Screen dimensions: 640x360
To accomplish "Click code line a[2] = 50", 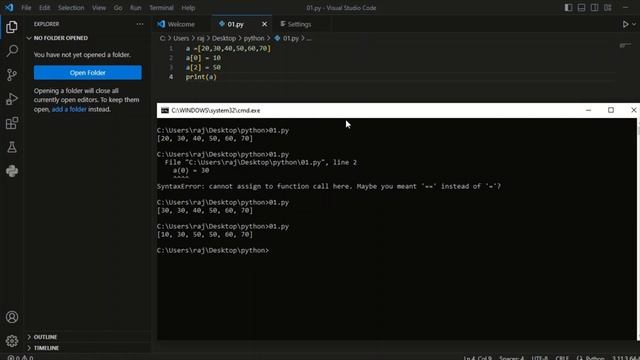I will click(x=203, y=67).
